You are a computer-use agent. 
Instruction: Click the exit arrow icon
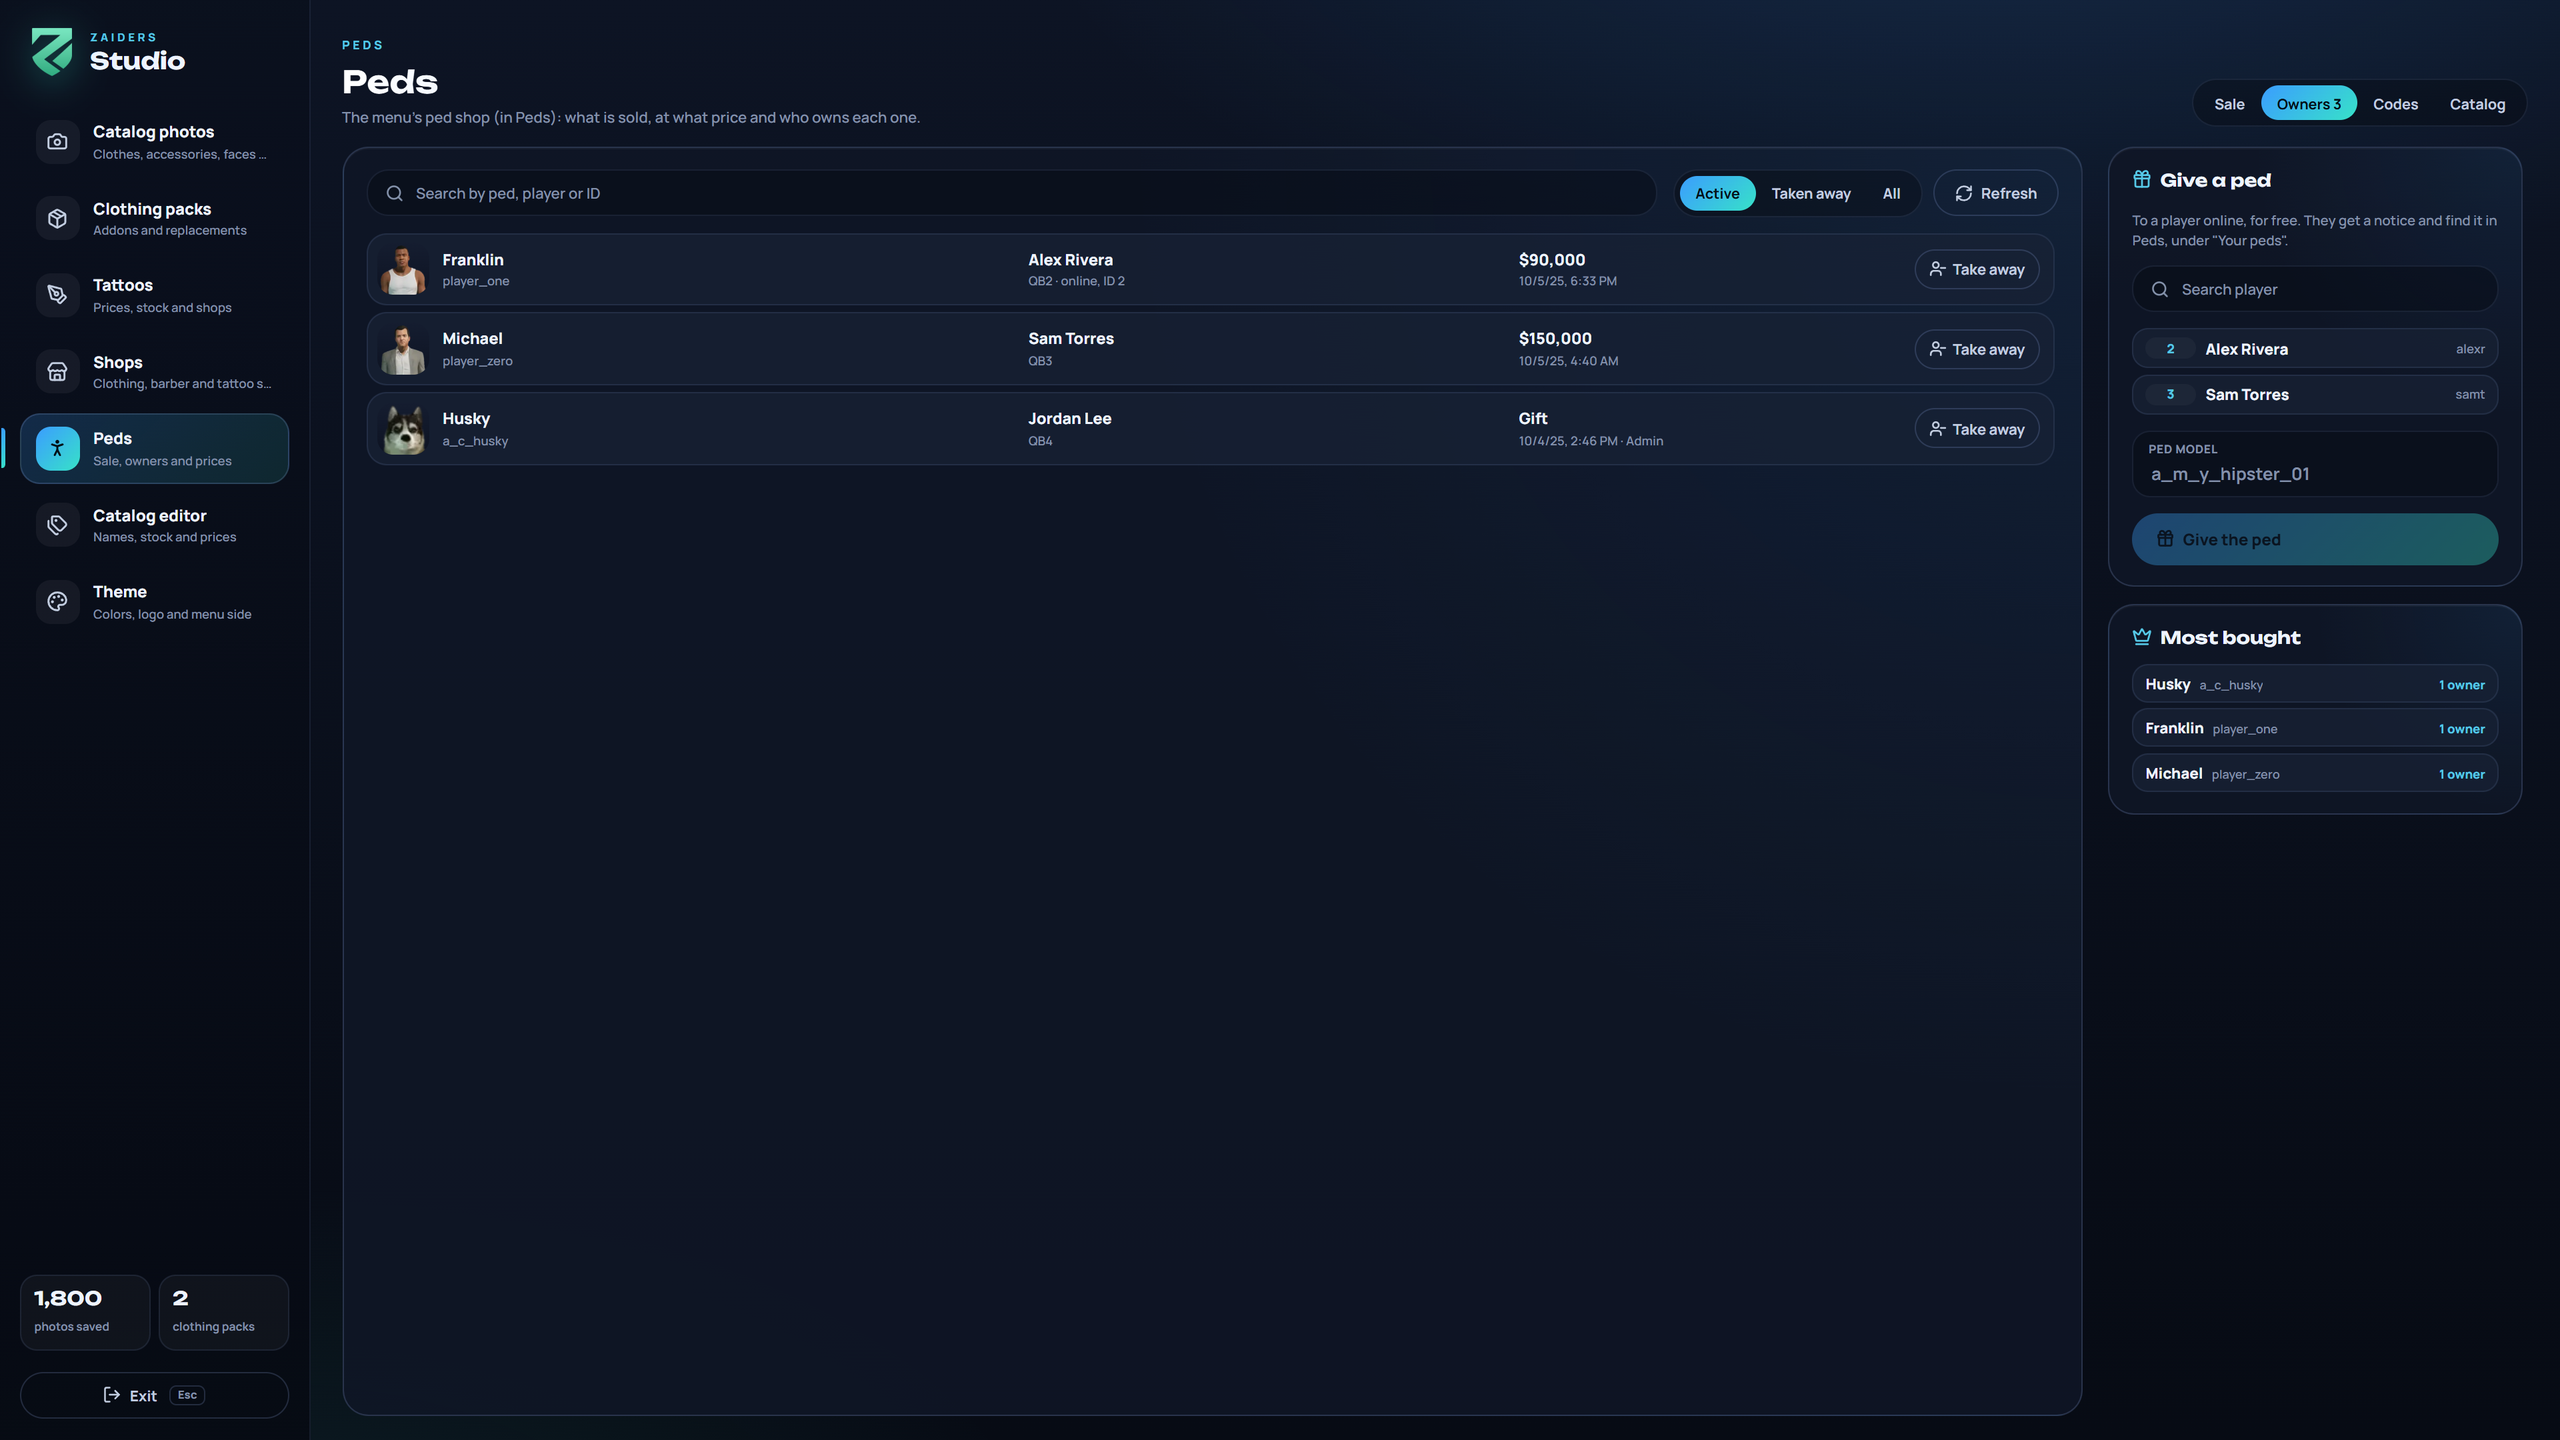tap(112, 1395)
